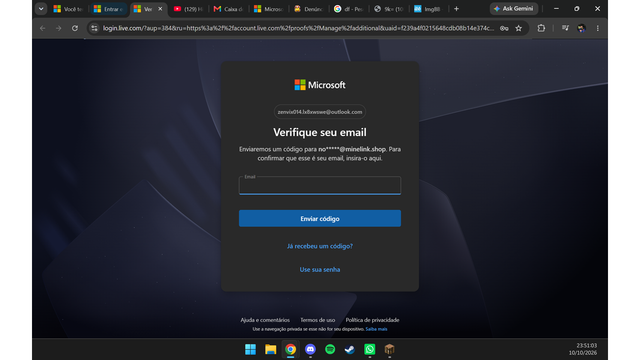Screen dimensions: 640x360
Task: Open the 'Já recebeu um código?' link
Action: click(x=320, y=246)
